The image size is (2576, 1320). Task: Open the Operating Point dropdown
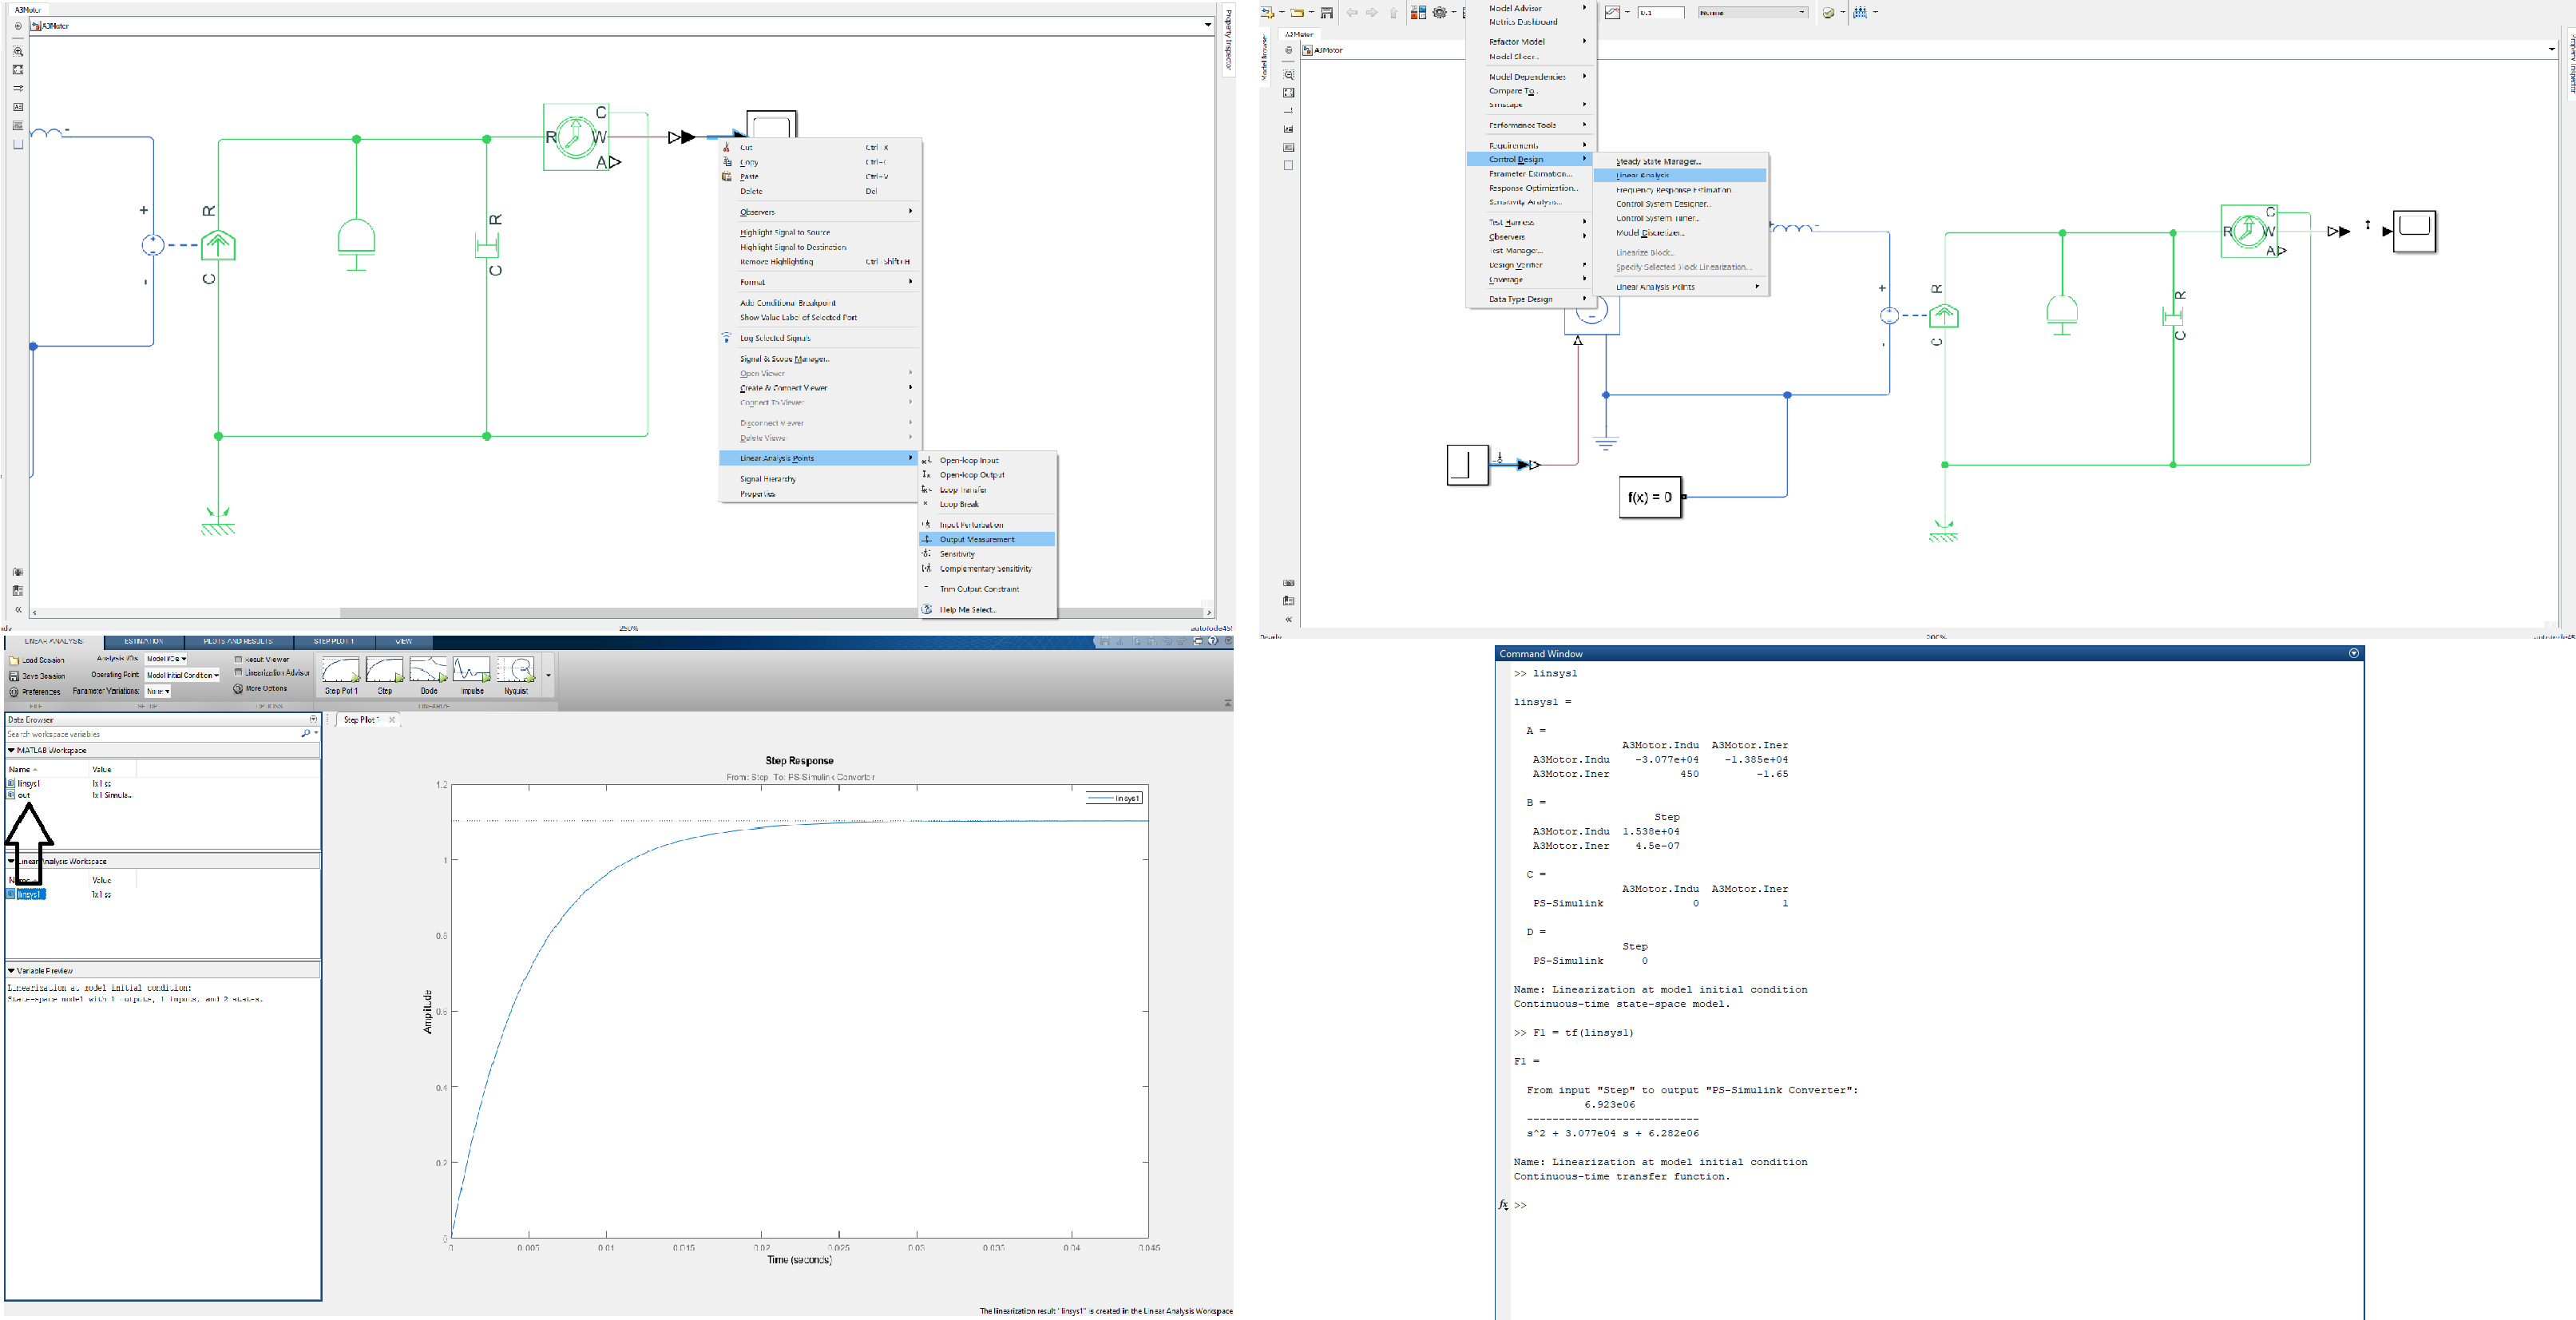[182, 675]
